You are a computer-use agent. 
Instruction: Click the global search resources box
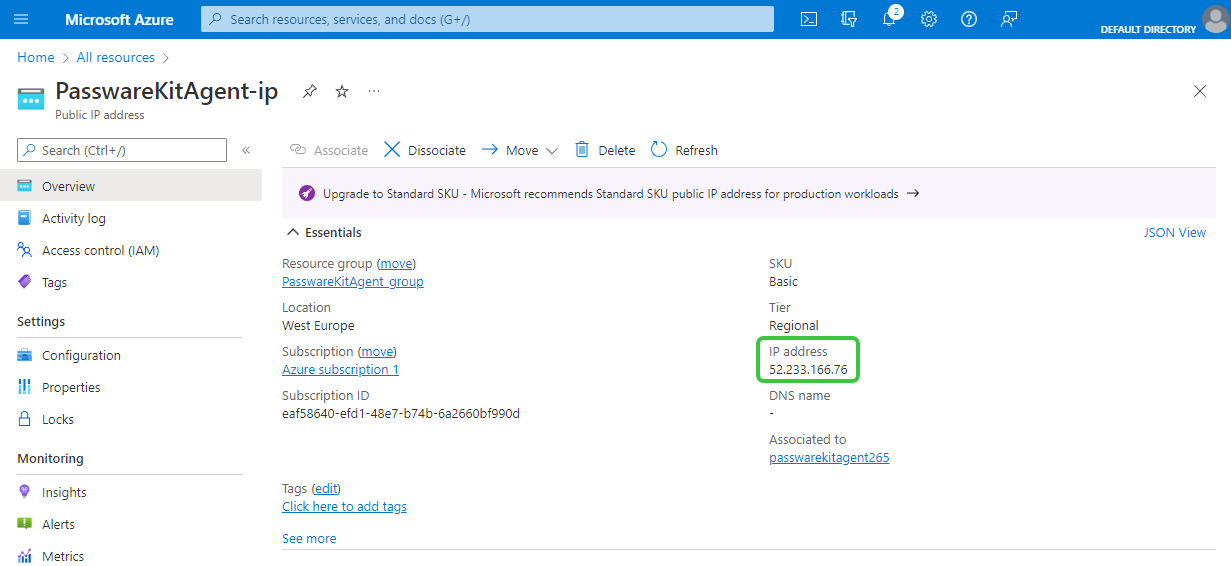pos(487,19)
